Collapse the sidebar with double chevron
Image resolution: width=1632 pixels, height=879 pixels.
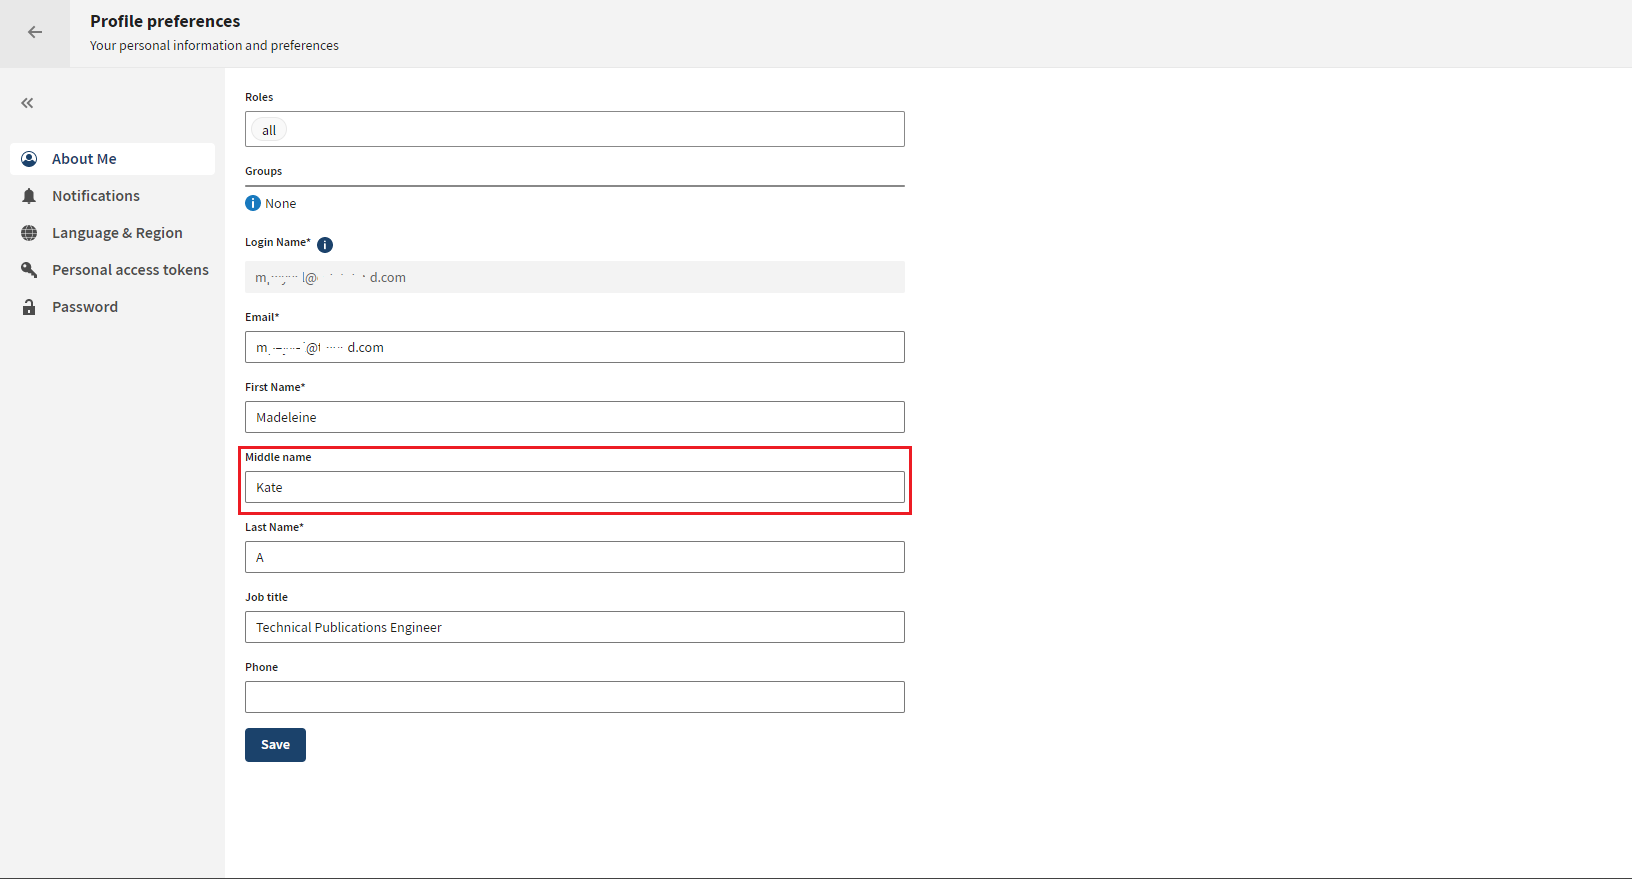point(27,103)
